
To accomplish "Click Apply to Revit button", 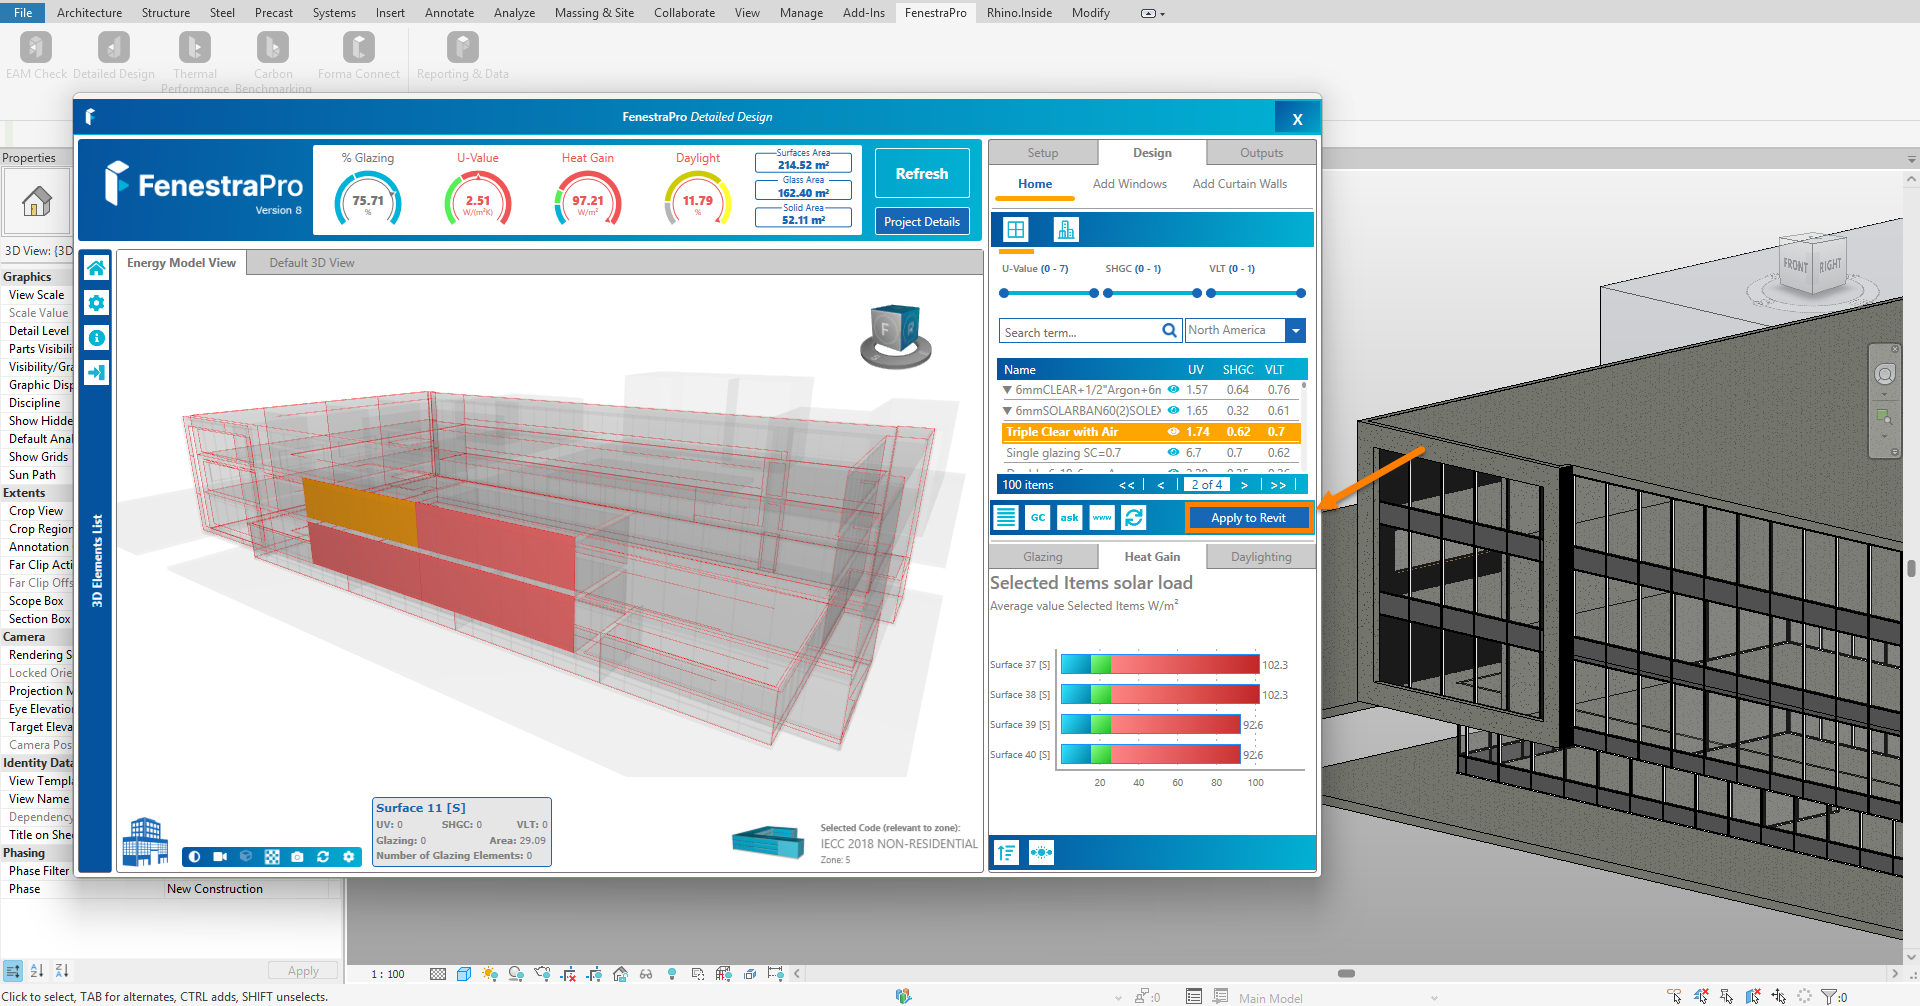I will tap(1248, 518).
